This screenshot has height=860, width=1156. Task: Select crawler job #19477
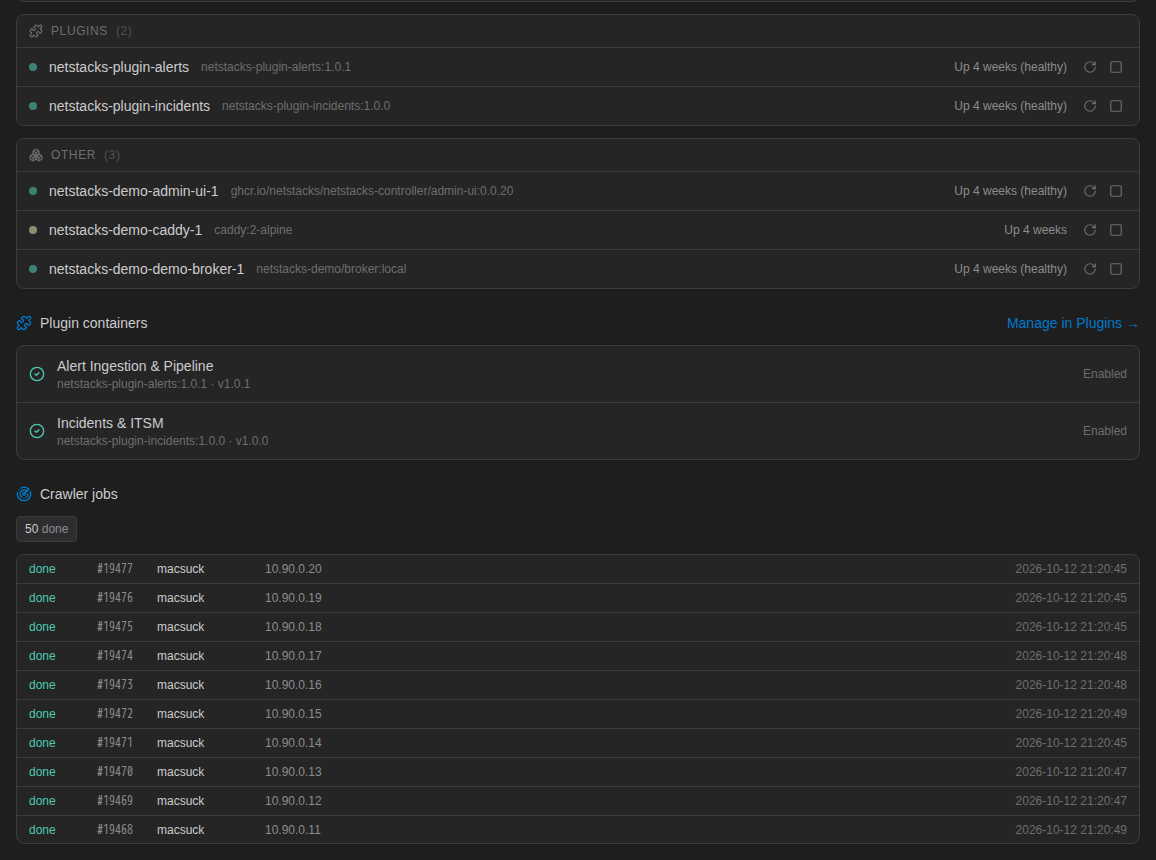click(x=578, y=569)
